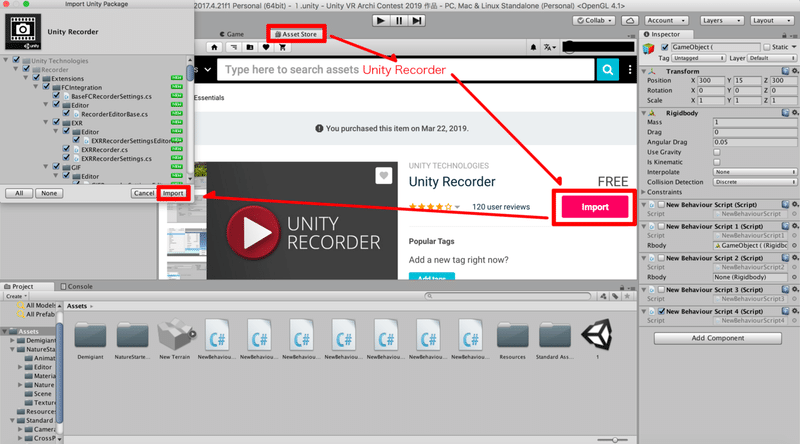The width and height of the screenshot is (800, 444).
Task: Click the pink Import button in Asset Store
Action: 595,207
